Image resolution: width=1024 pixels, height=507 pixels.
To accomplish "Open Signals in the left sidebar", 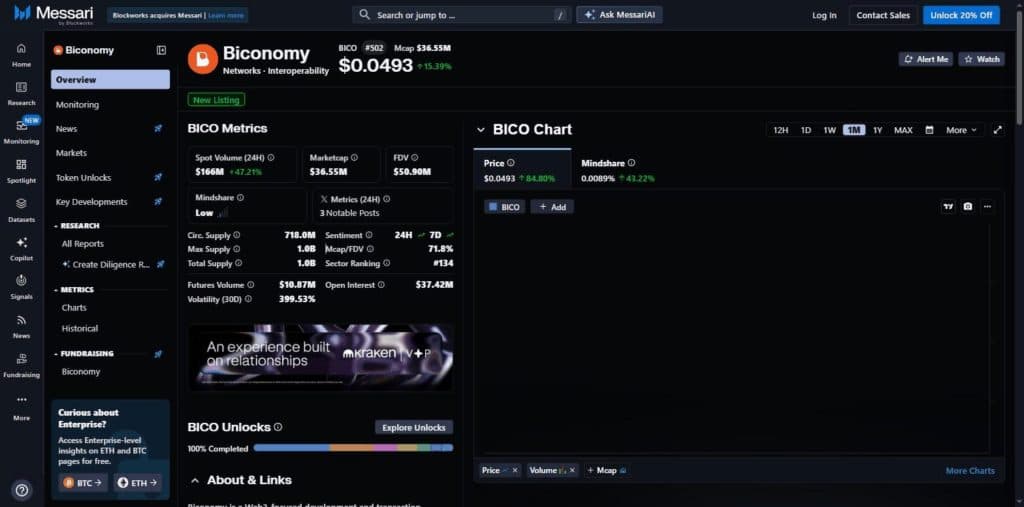I will coord(22,287).
